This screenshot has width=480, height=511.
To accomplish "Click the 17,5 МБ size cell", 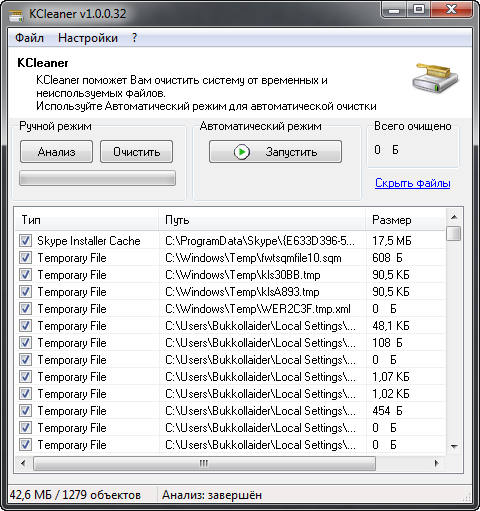I will (x=392, y=241).
